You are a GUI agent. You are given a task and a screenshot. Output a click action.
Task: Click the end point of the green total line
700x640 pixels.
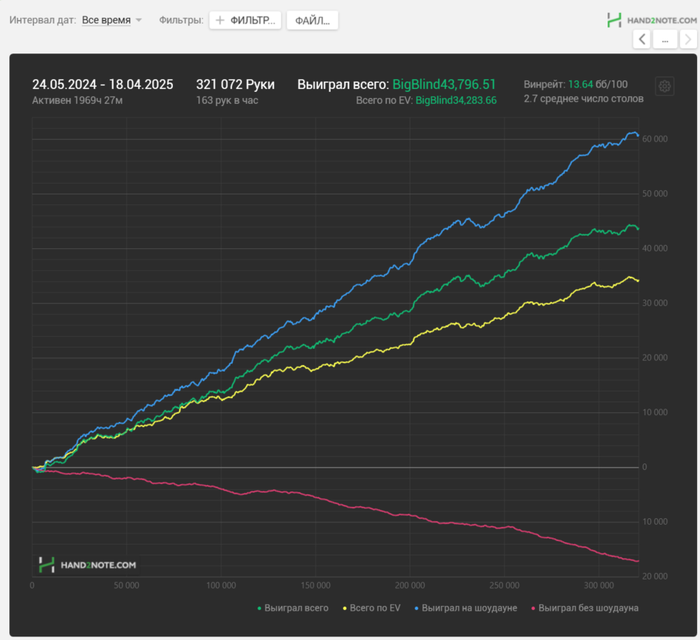(638, 229)
